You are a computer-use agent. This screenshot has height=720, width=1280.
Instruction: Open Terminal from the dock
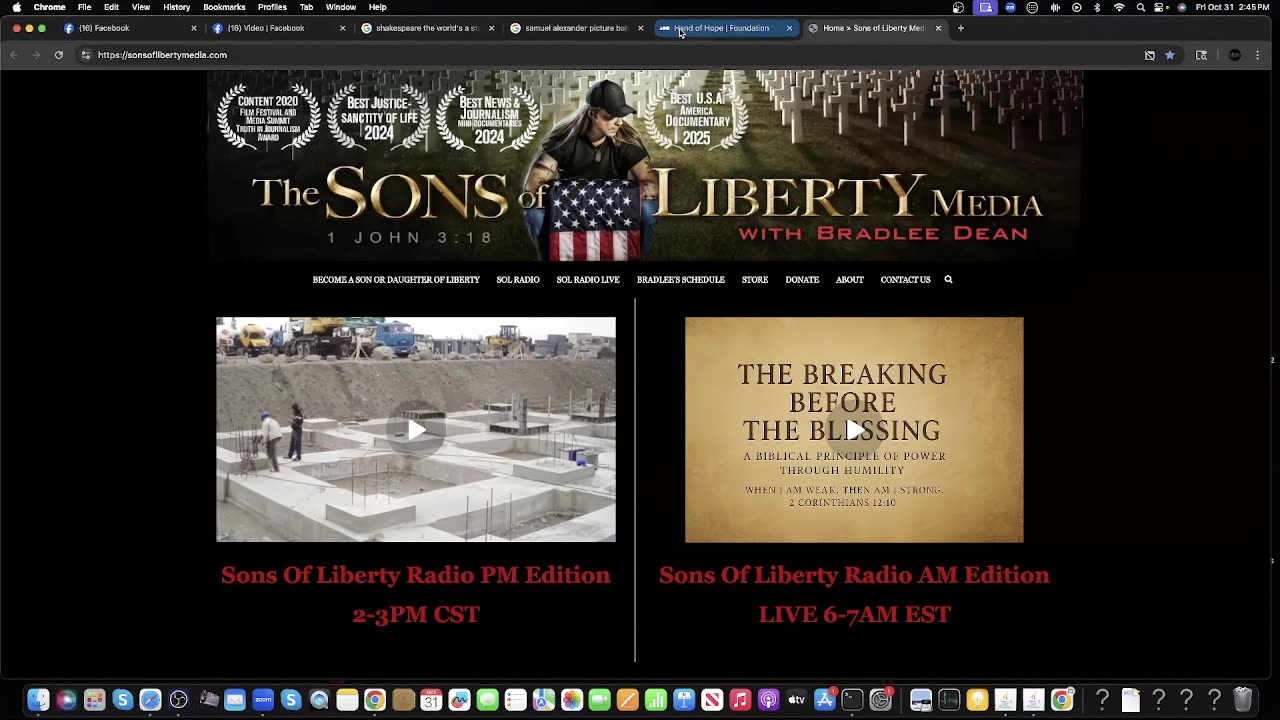click(852, 700)
